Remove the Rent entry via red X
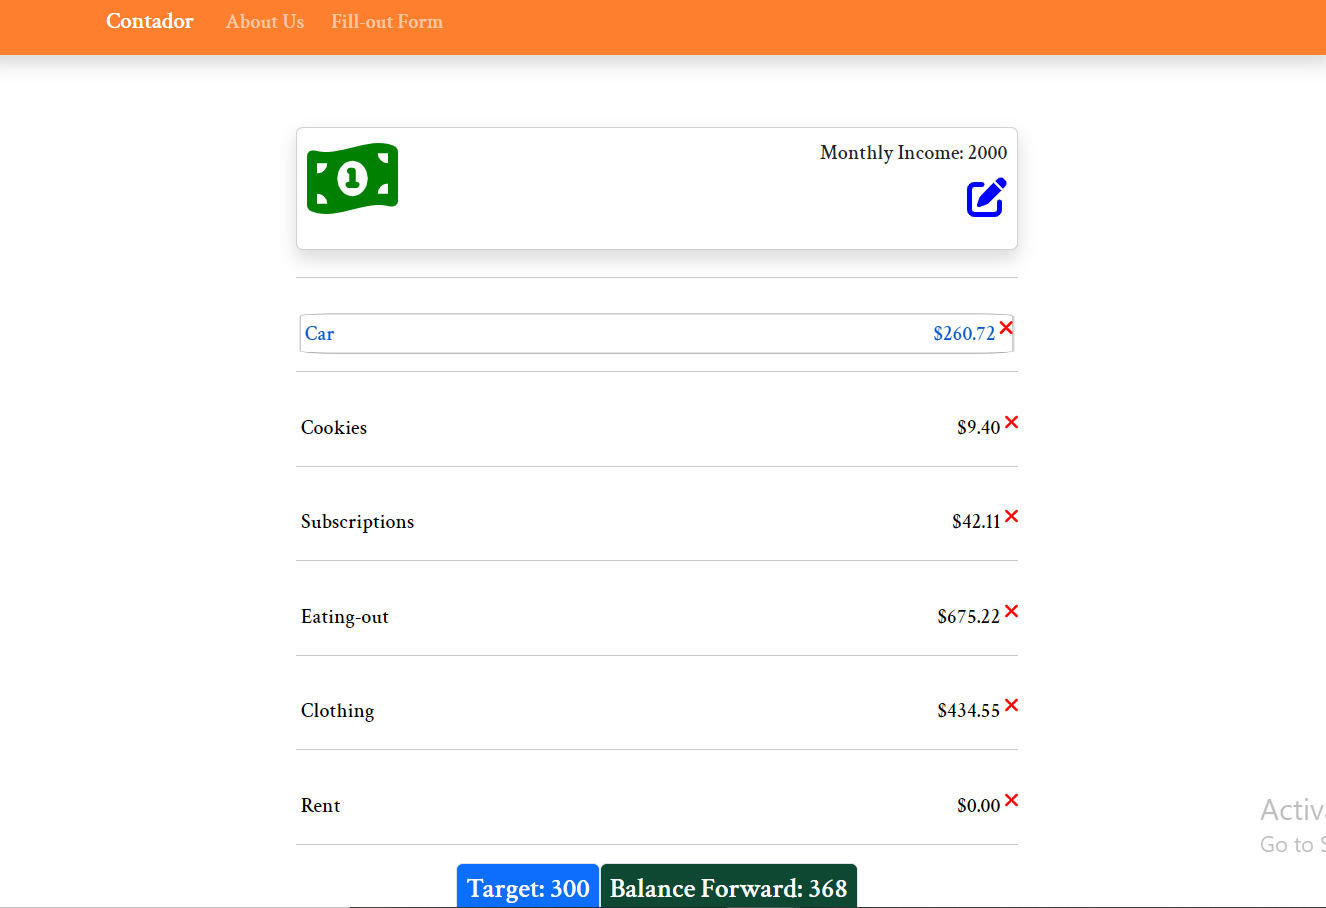Screen dimensions: 1326x908 1012,800
